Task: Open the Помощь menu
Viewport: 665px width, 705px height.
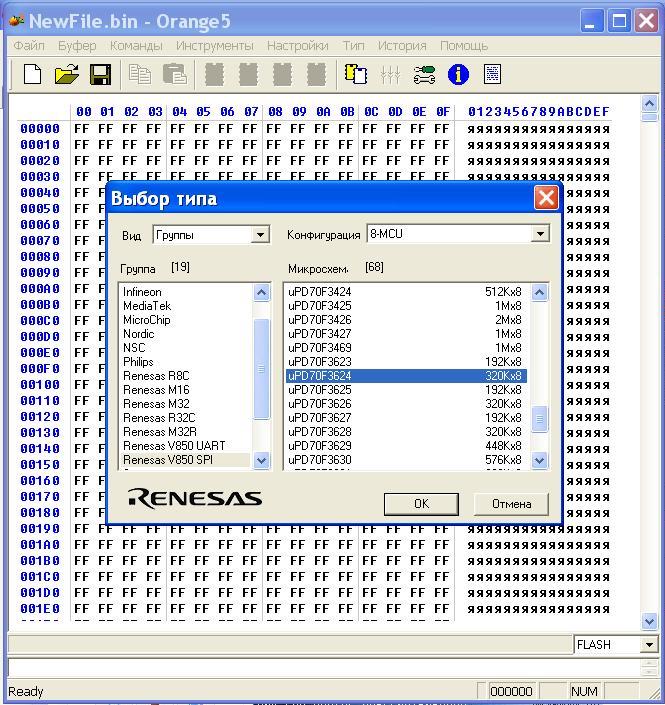Action: coord(464,46)
